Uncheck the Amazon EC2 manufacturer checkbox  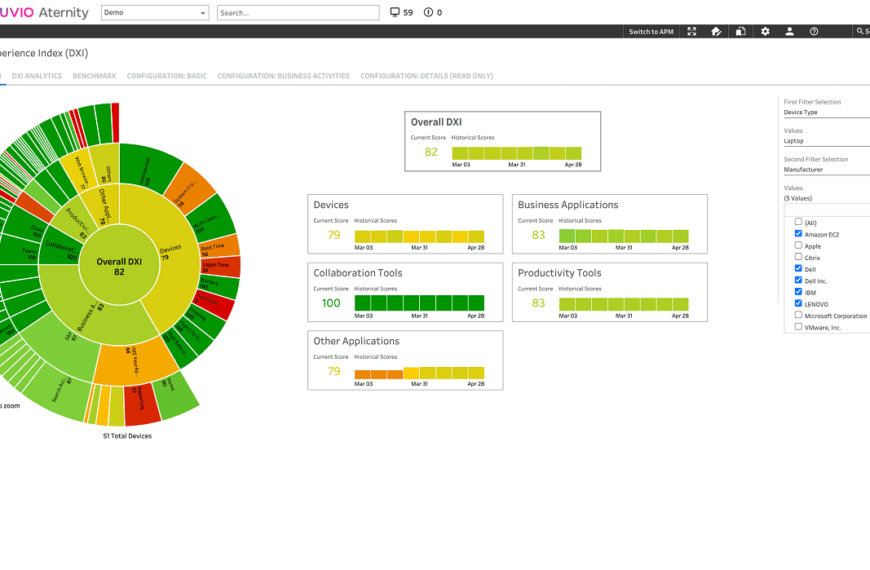pyautogui.click(x=798, y=234)
